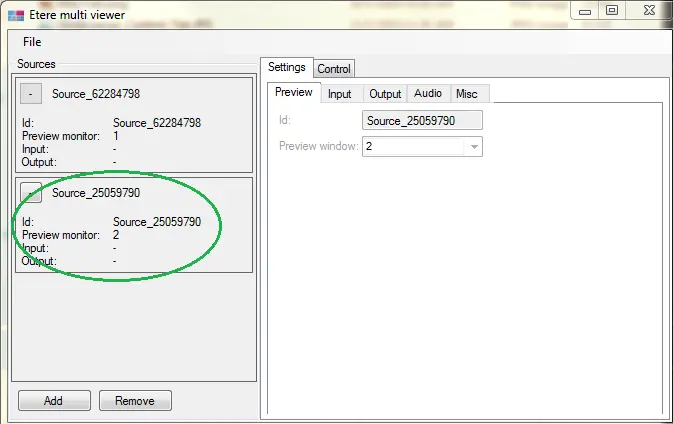Click the Remove source button

(135, 401)
